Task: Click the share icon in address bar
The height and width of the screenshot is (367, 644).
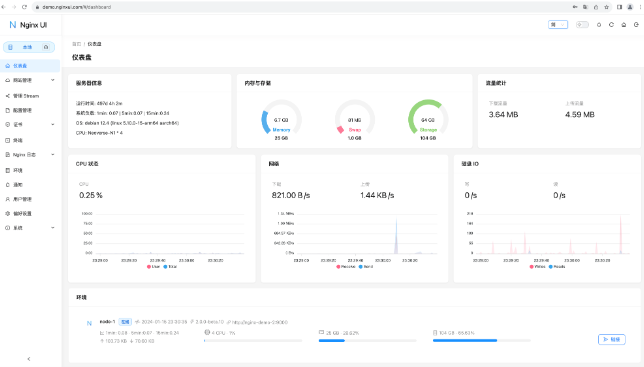Action: pyautogui.click(x=596, y=7)
